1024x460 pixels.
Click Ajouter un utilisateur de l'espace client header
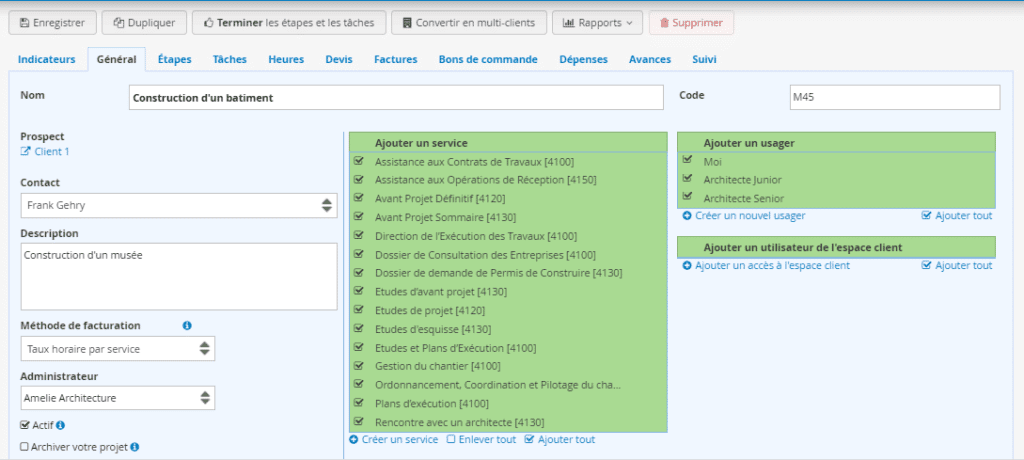tap(836, 248)
